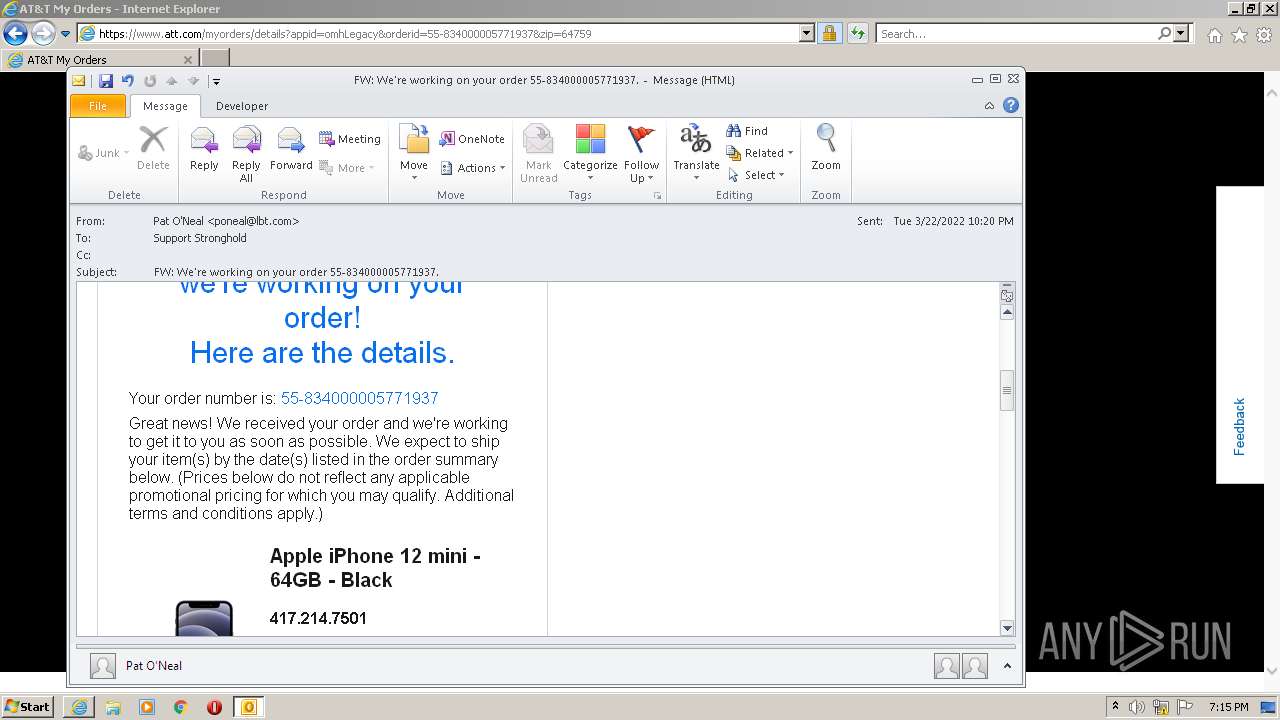Click Pat O'Neal contact photo icon
1280x720 pixels.
point(102,666)
